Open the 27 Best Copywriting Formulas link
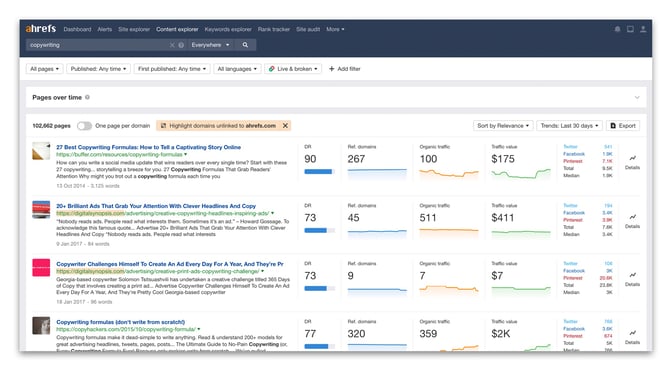 [148, 147]
